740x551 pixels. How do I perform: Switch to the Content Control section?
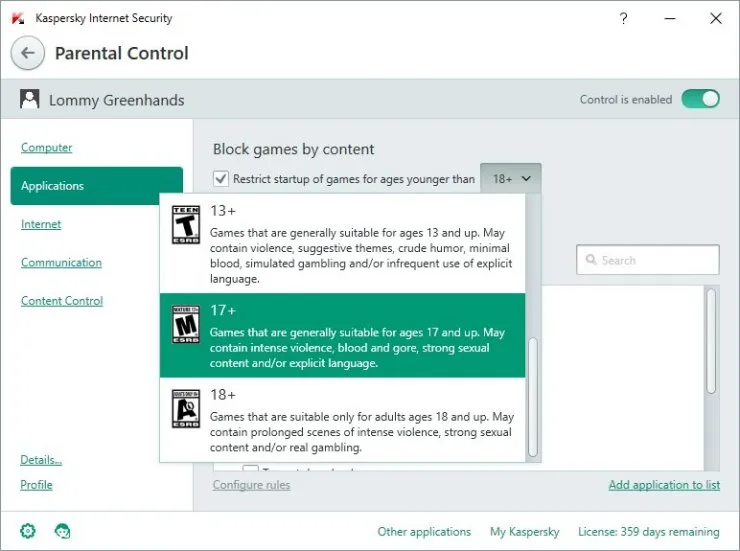point(62,301)
